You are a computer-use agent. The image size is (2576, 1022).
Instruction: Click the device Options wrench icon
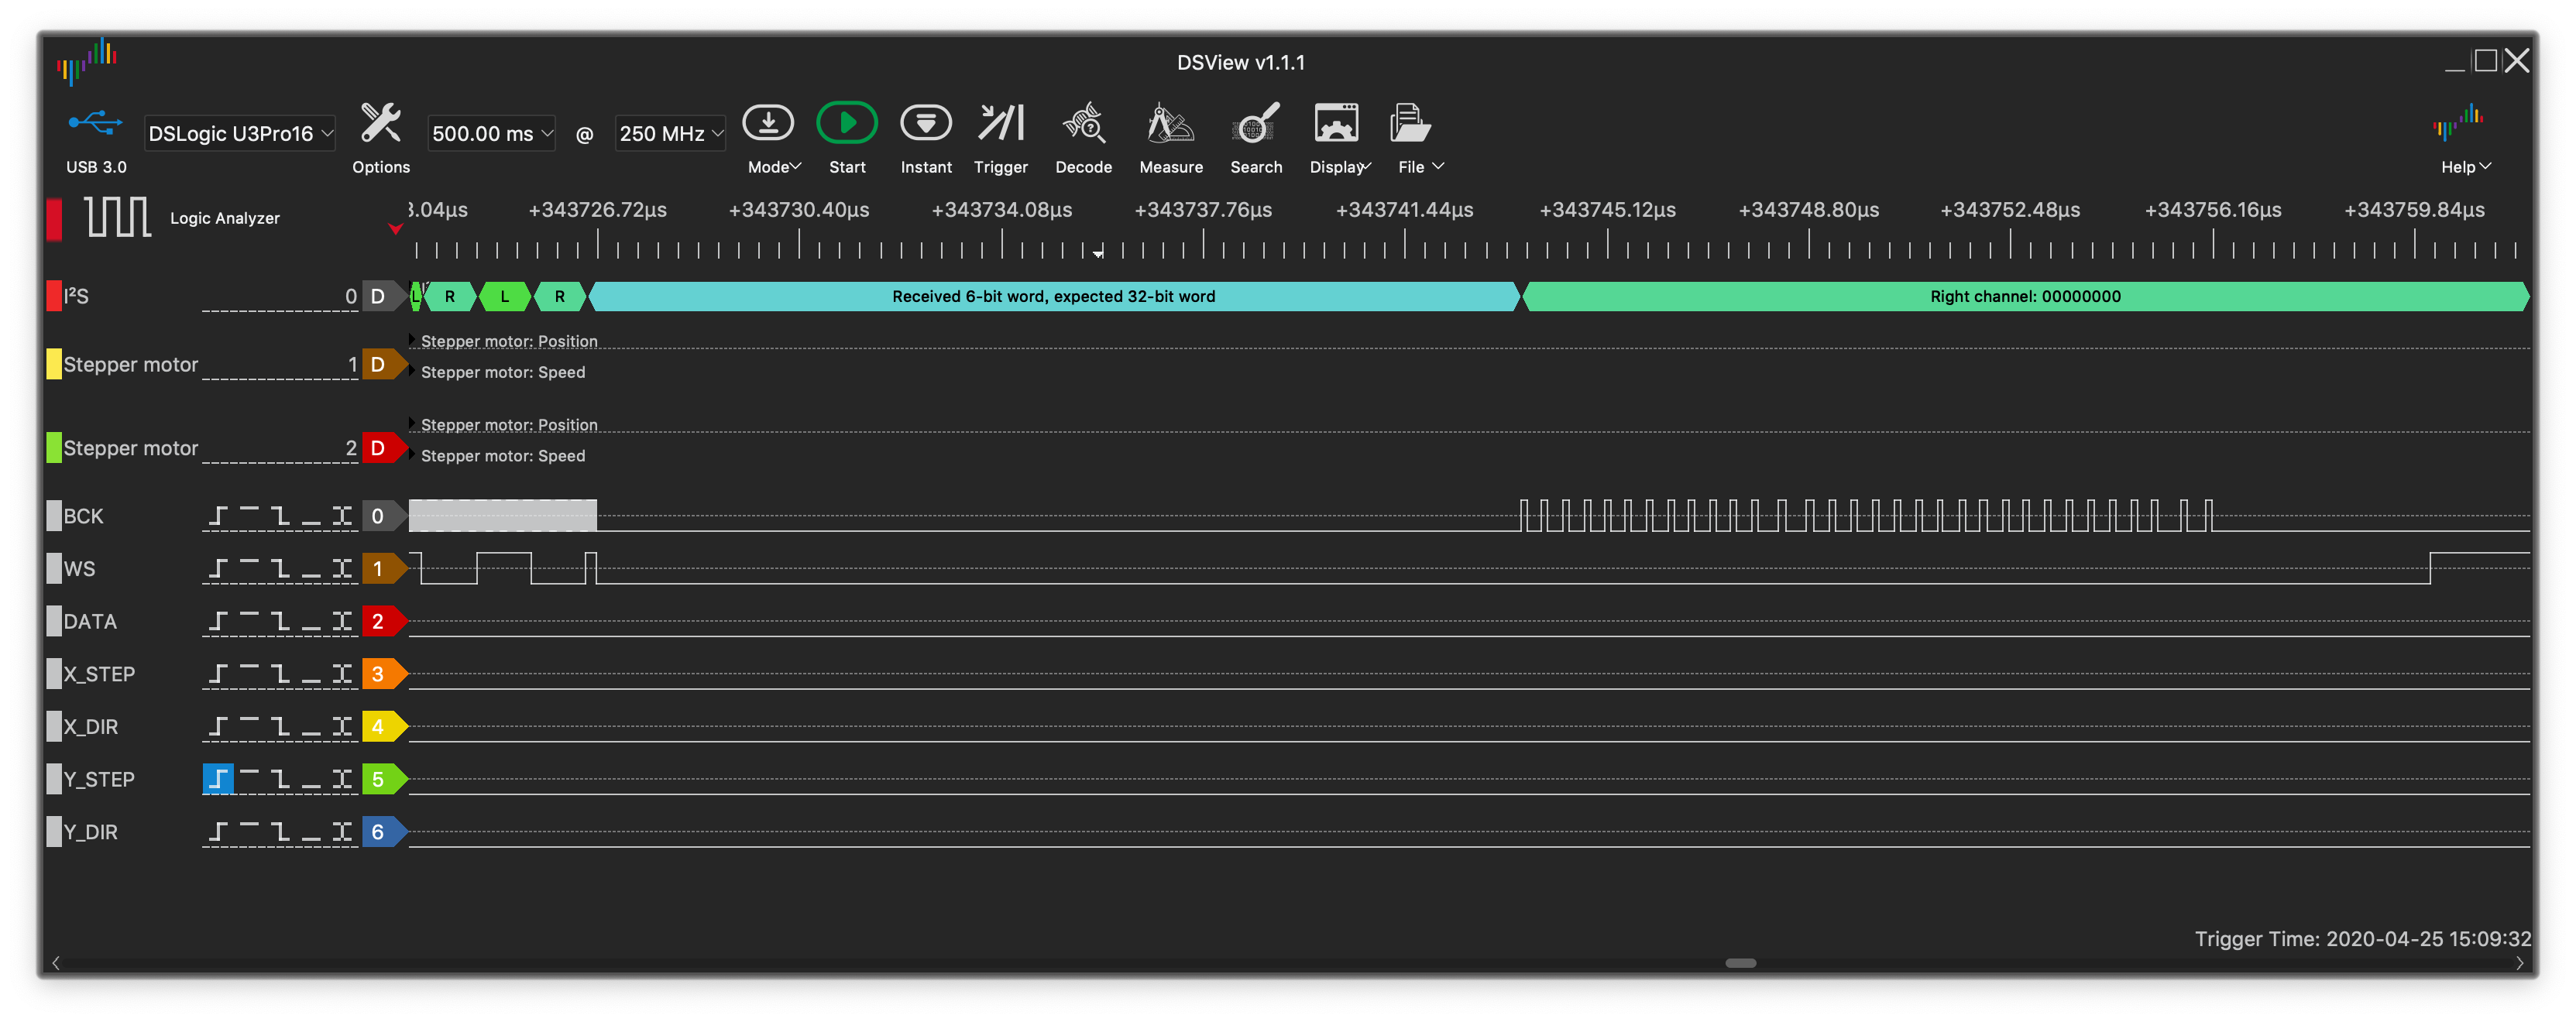coord(380,124)
